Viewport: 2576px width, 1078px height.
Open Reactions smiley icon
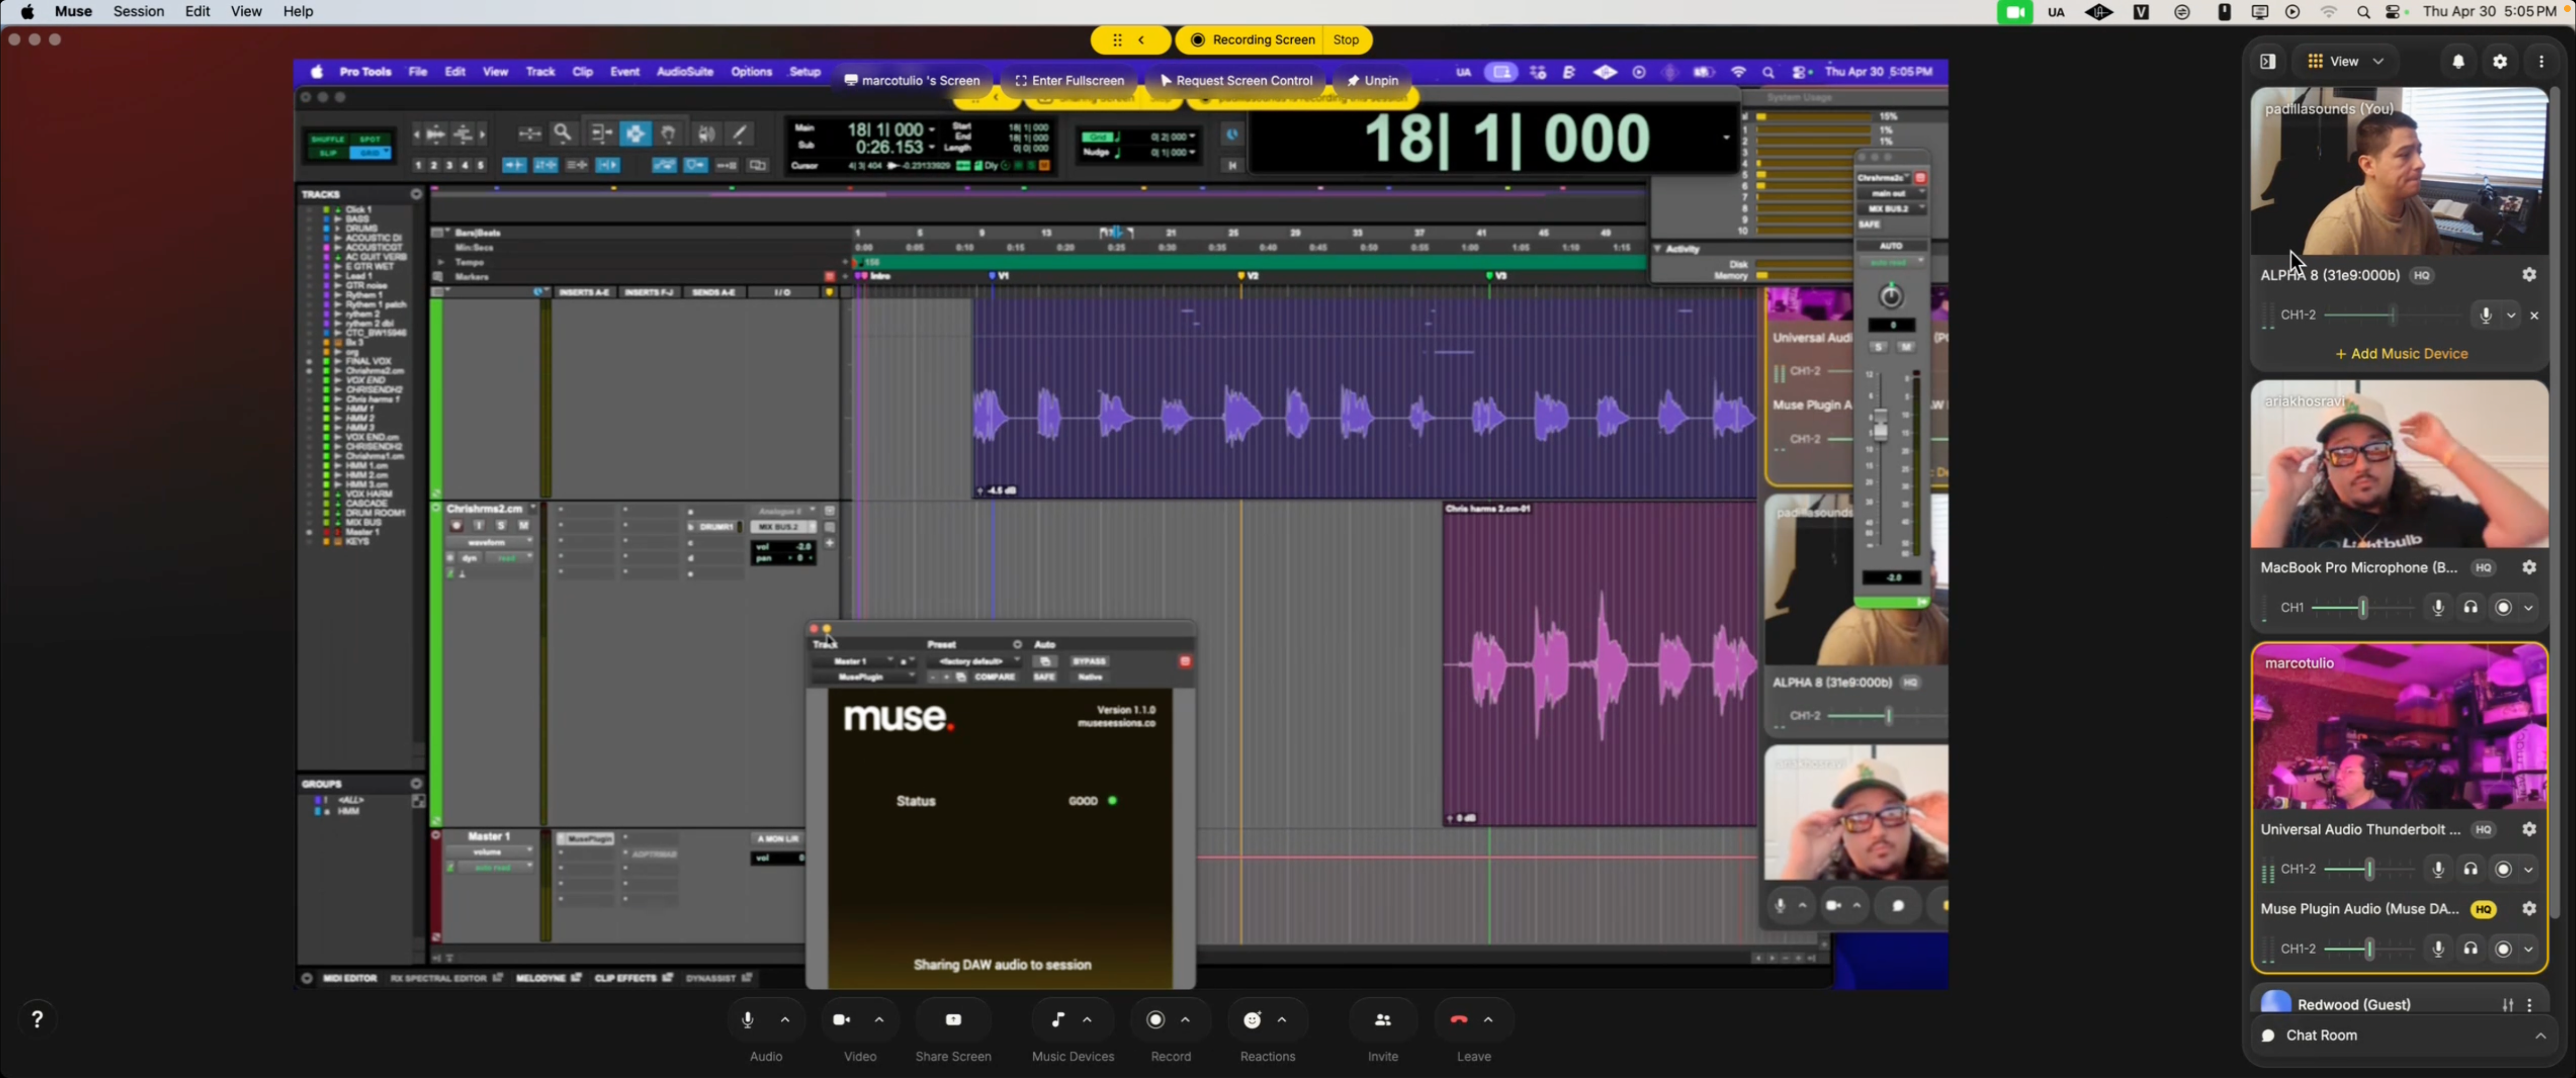point(1252,1019)
